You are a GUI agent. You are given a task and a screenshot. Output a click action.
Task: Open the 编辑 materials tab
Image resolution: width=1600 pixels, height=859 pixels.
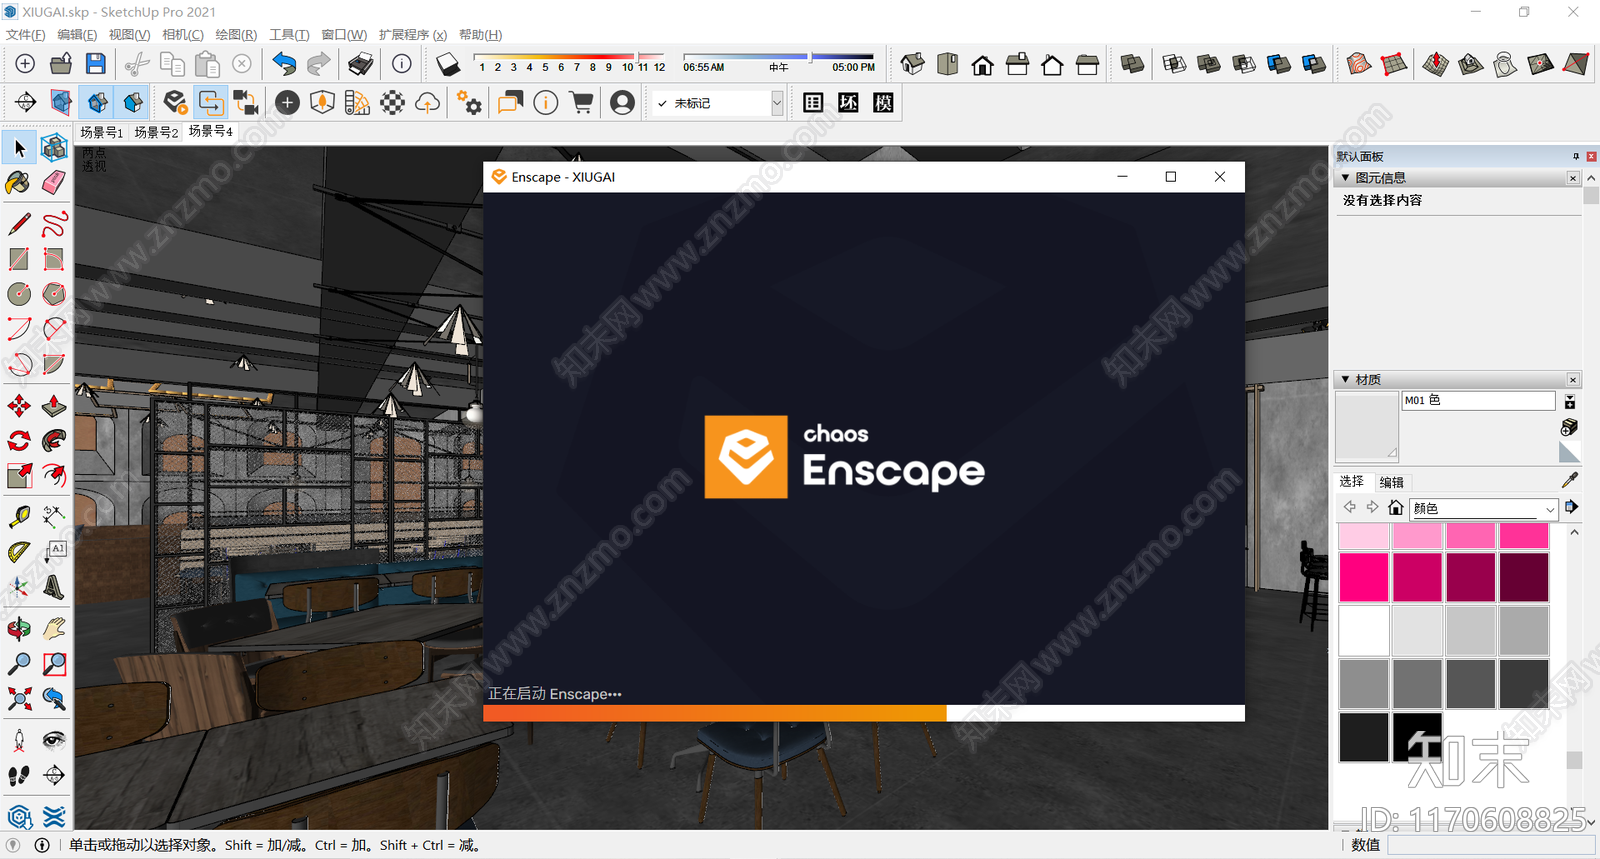point(1392,482)
